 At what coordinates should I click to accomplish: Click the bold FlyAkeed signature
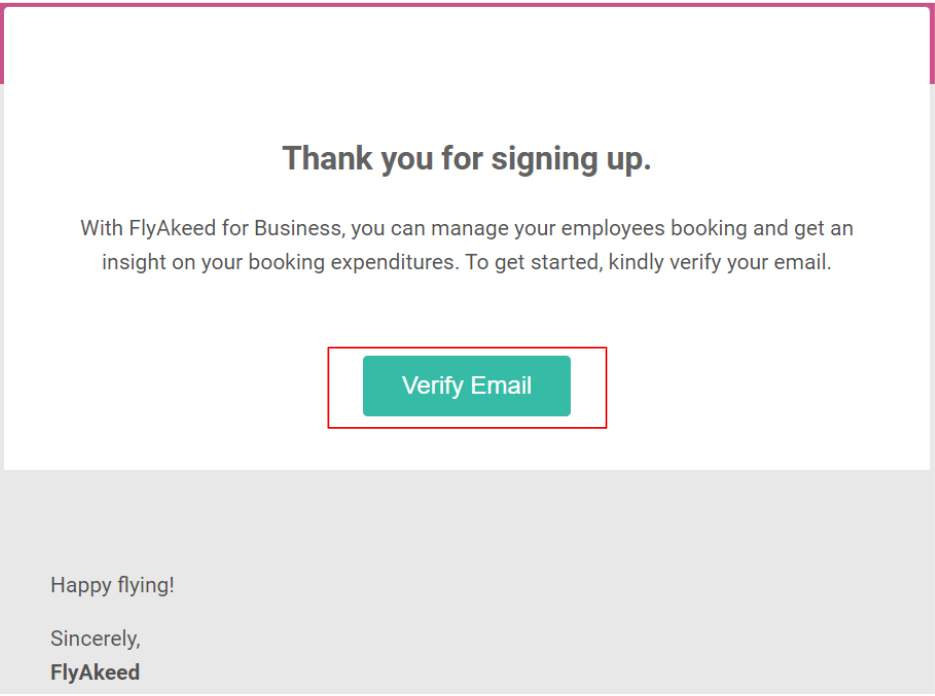(95, 672)
